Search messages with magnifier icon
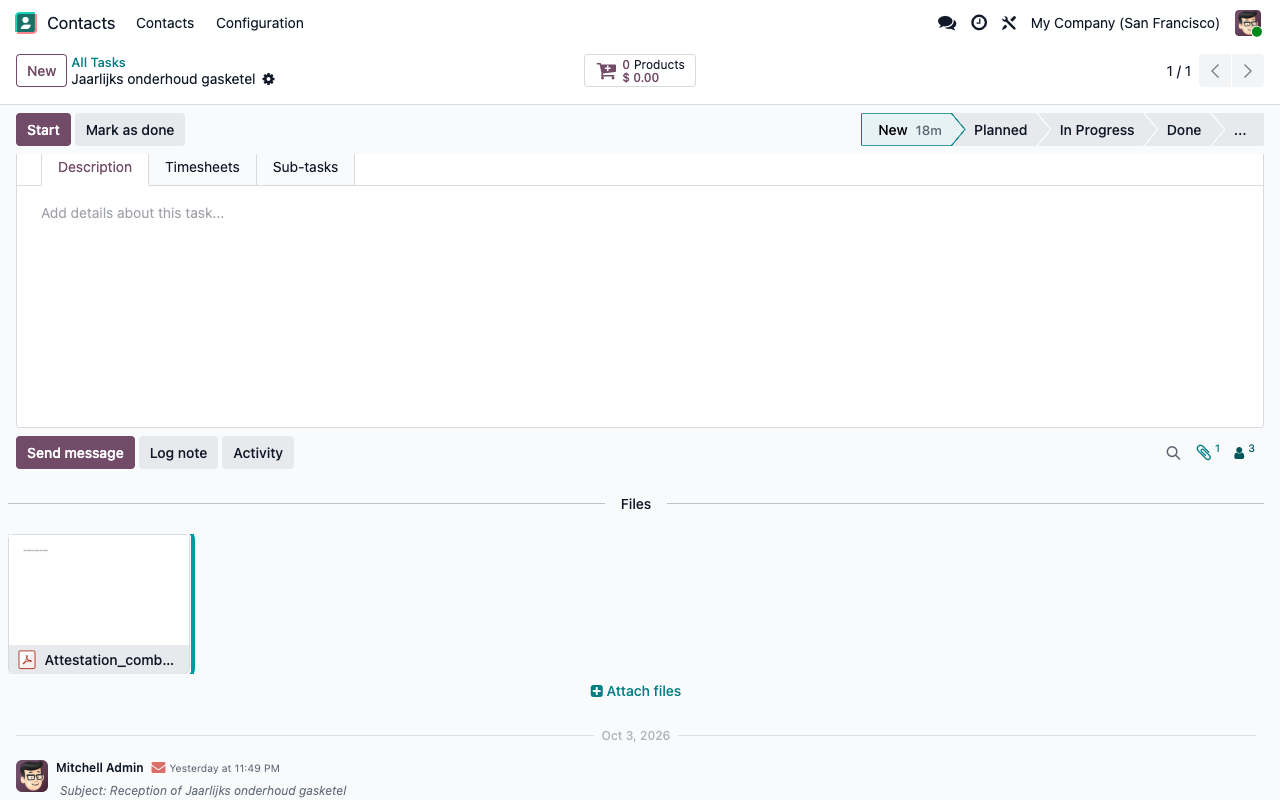 (x=1173, y=453)
